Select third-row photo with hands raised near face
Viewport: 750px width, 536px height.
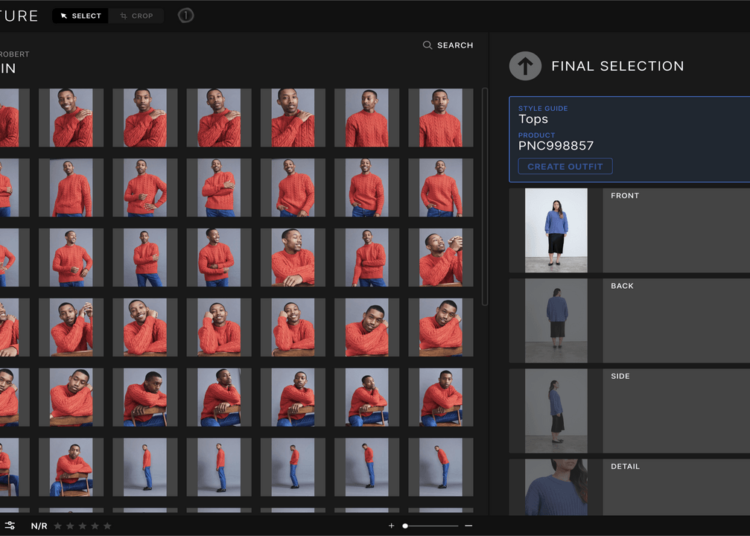441,257
